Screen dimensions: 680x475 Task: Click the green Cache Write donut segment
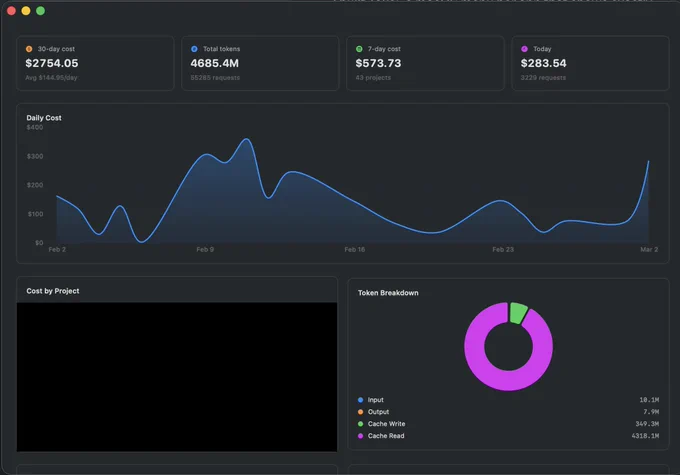point(518,313)
